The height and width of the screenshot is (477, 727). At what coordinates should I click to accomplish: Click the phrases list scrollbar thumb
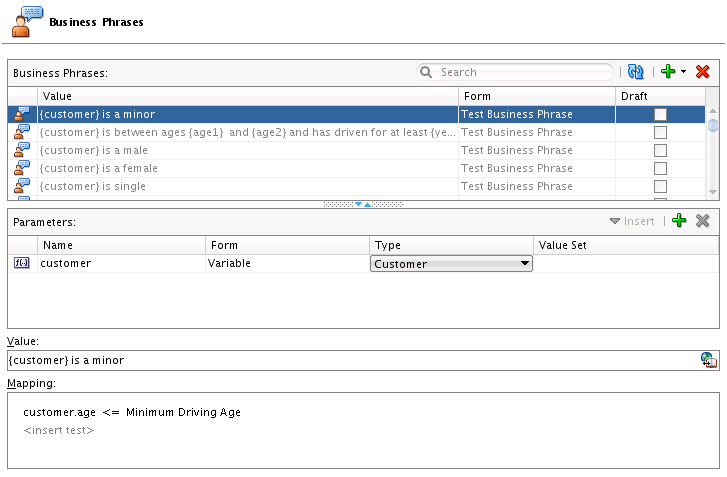click(x=713, y=125)
